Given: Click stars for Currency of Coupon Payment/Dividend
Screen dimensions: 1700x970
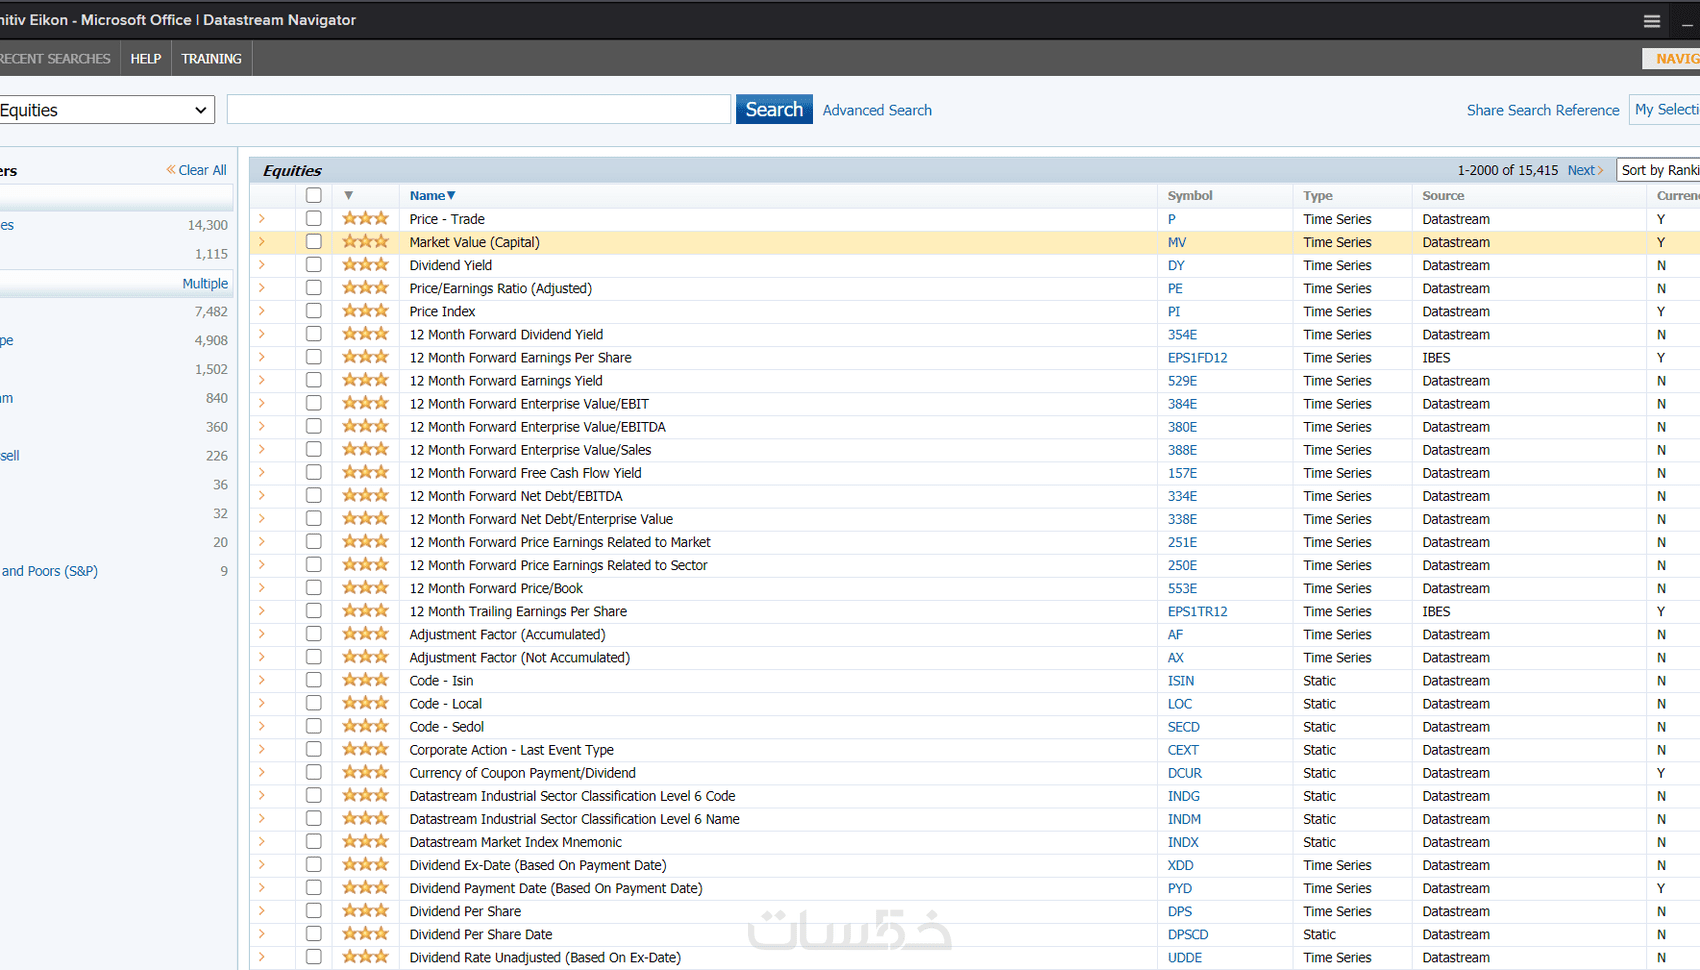Looking at the screenshot, I should pyautogui.click(x=365, y=772).
